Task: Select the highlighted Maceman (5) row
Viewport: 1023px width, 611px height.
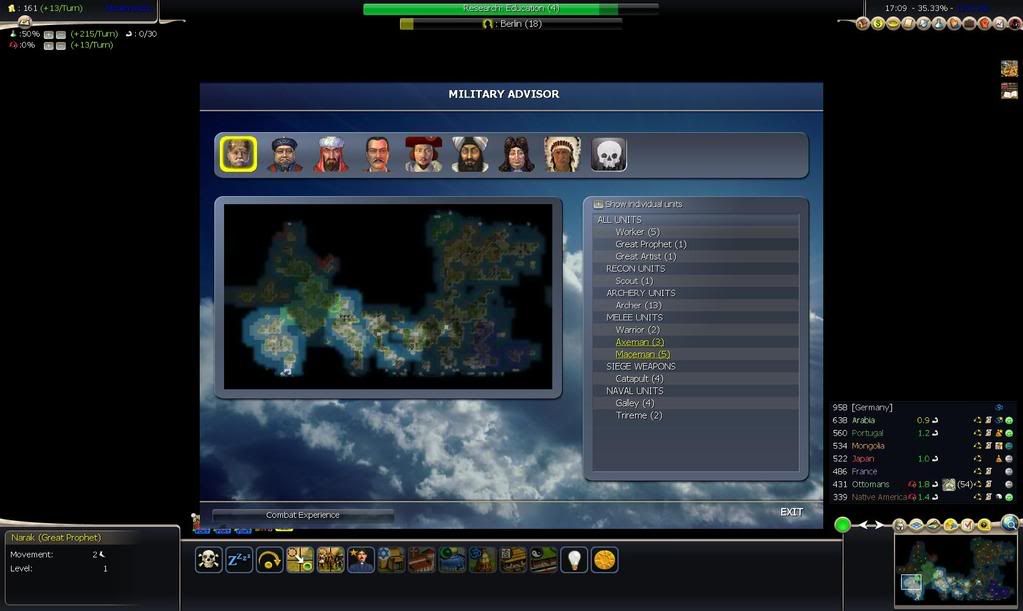Action: coord(643,354)
